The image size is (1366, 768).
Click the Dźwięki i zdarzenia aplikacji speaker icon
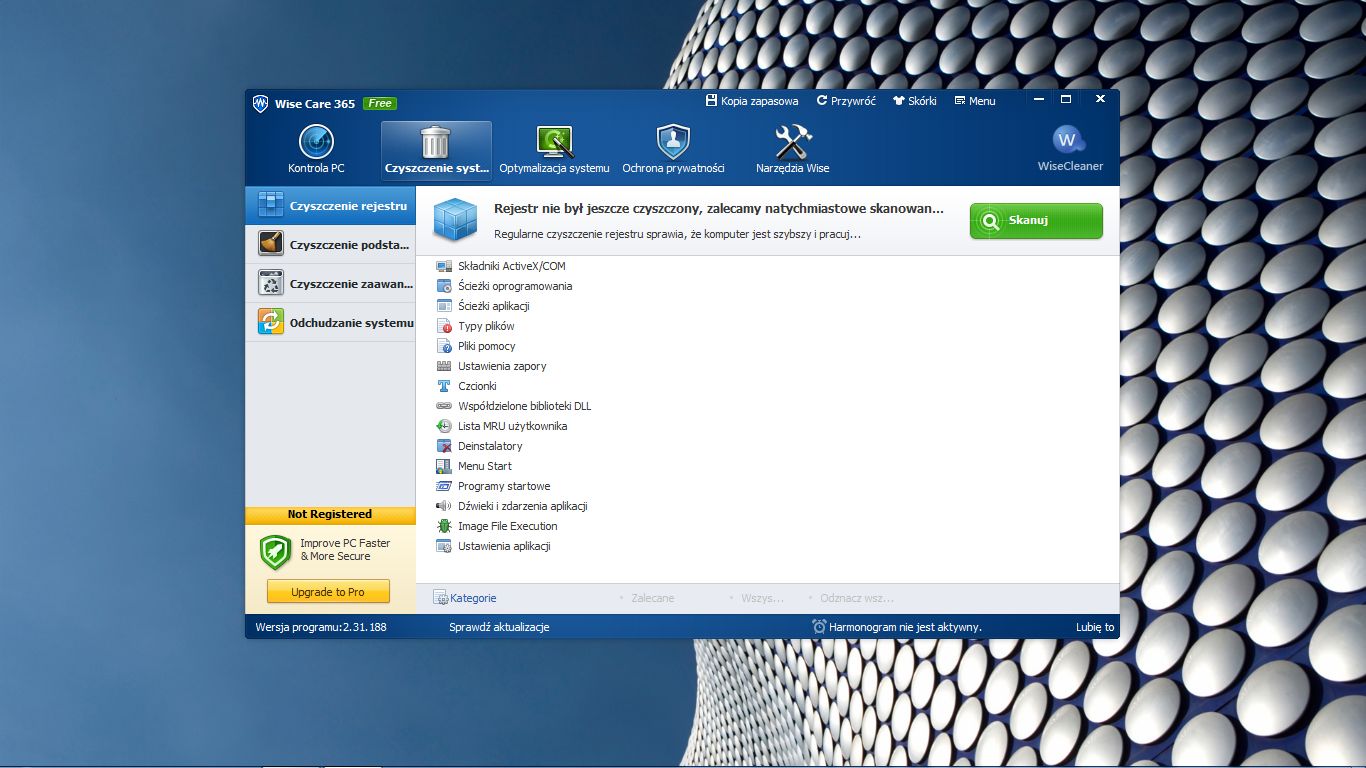(x=444, y=506)
